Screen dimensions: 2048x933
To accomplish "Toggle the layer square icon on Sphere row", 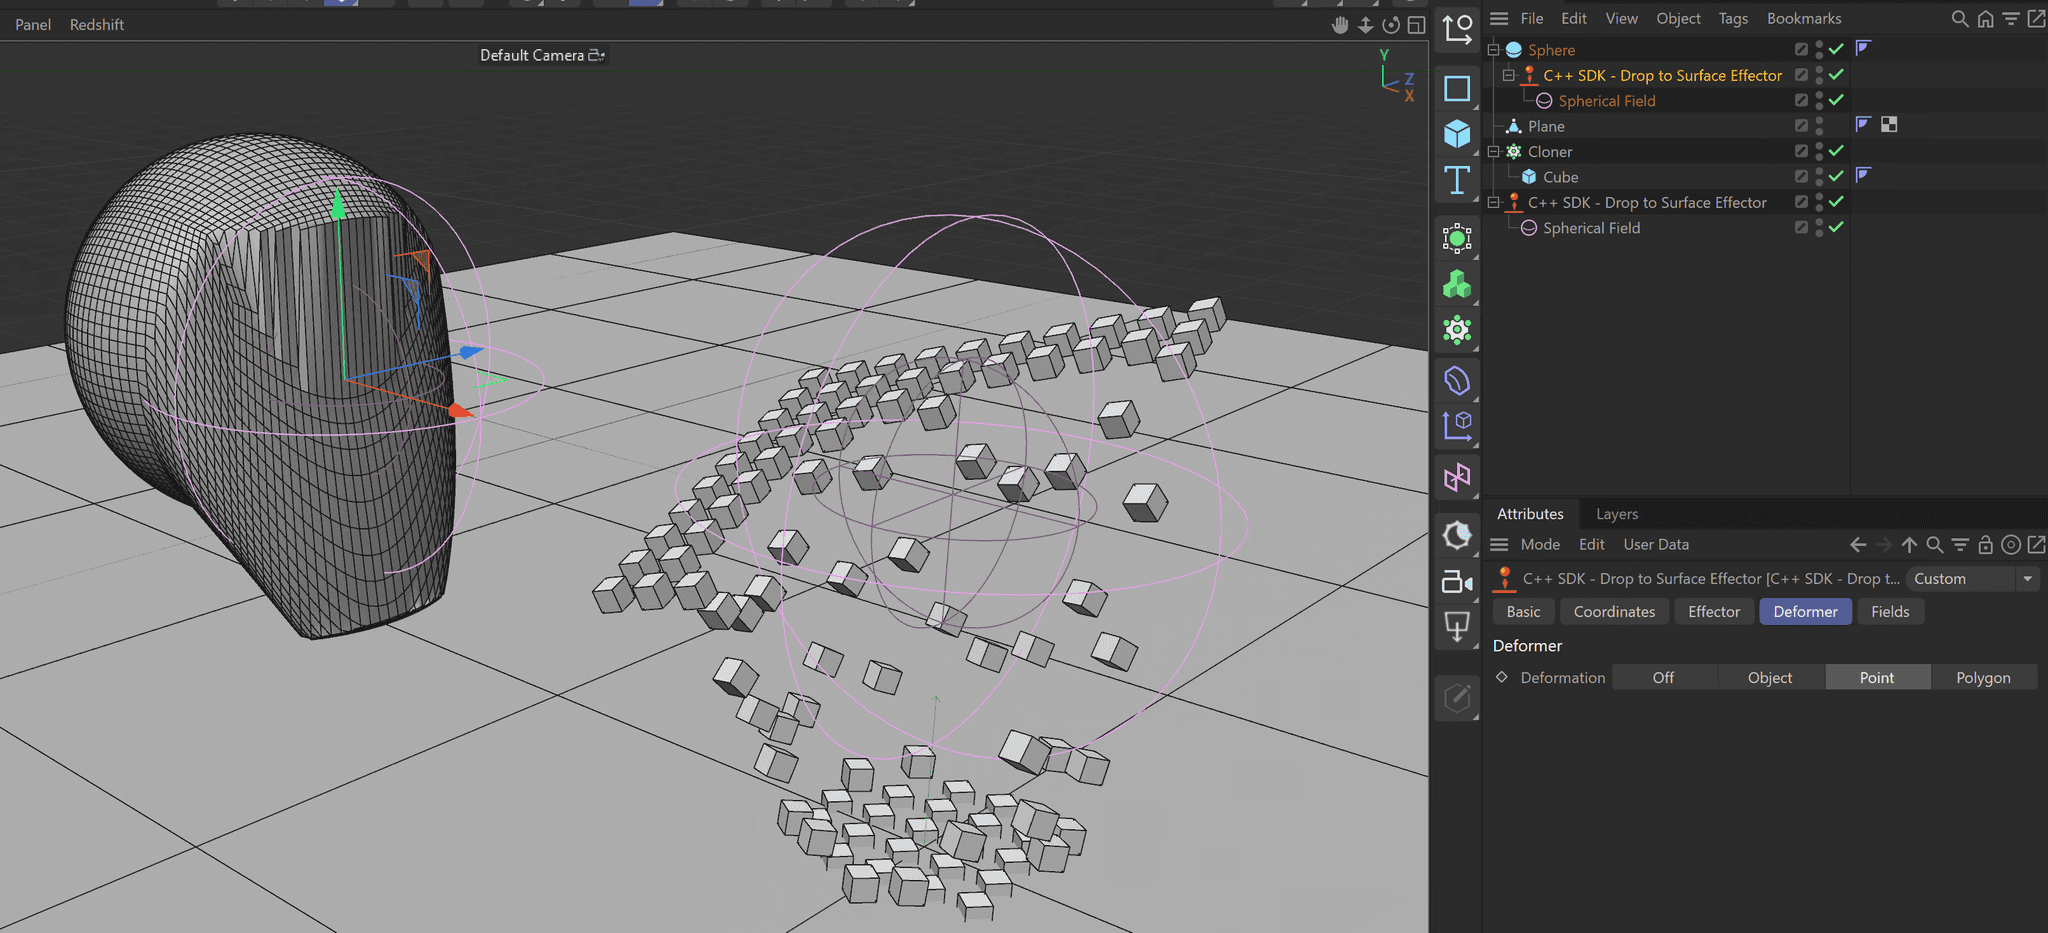I will (x=1801, y=49).
